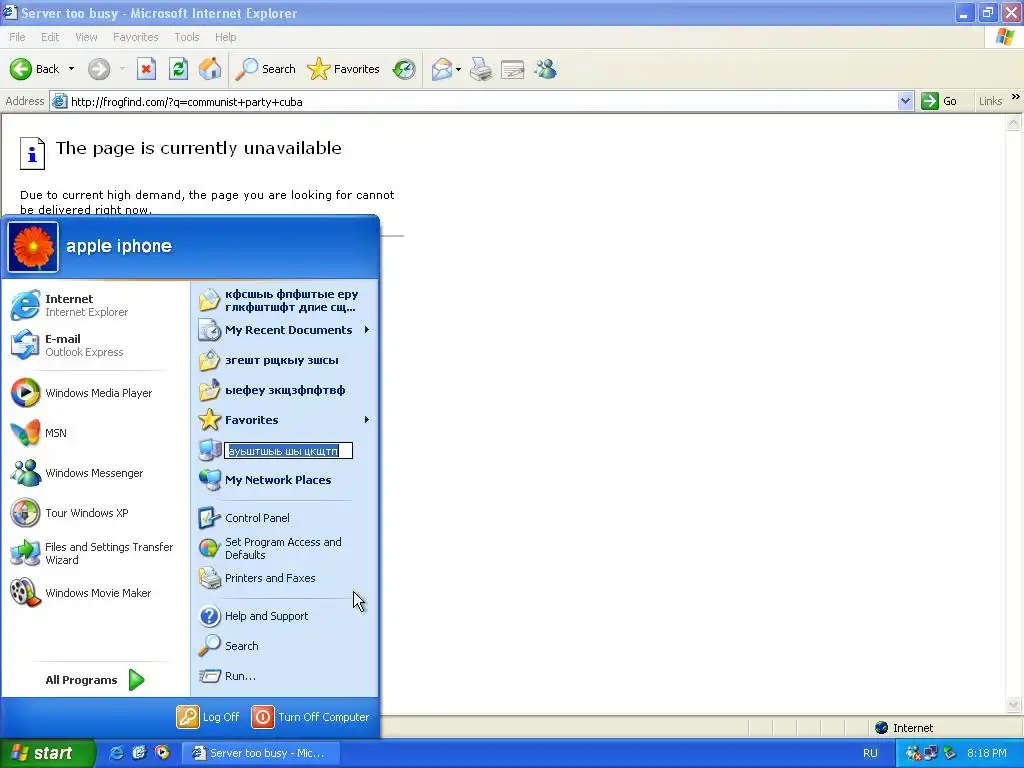
Task: Open Set Program Access and Defaults
Action: click(285, 549)
